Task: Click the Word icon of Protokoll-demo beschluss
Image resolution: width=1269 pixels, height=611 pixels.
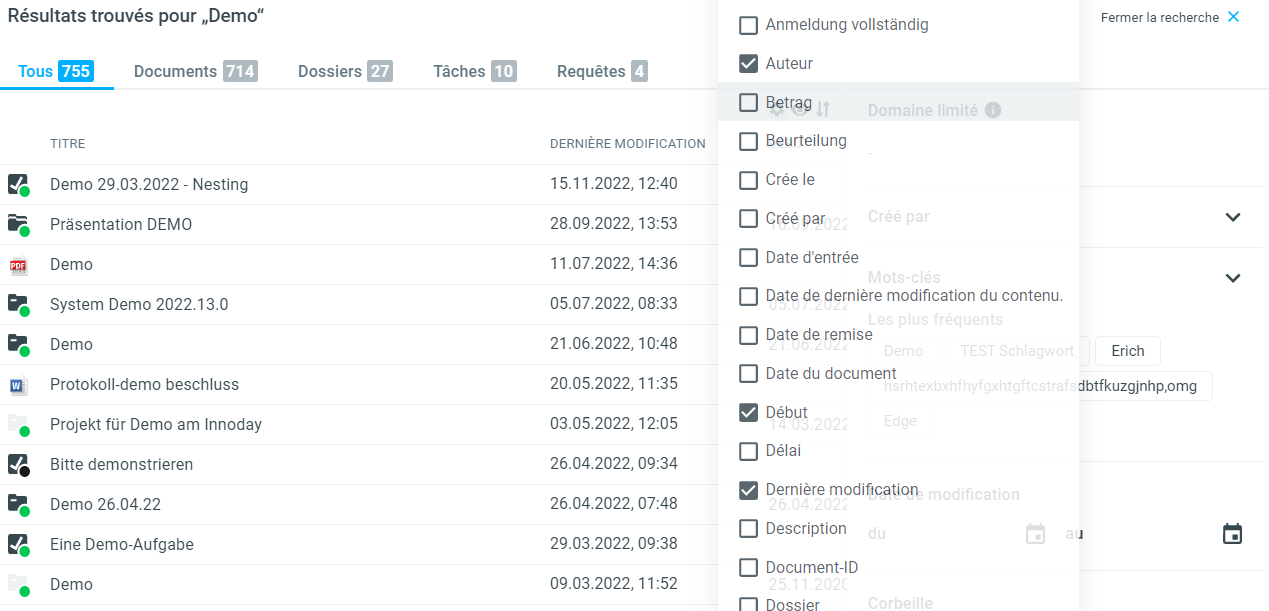Action: point(18,385)
